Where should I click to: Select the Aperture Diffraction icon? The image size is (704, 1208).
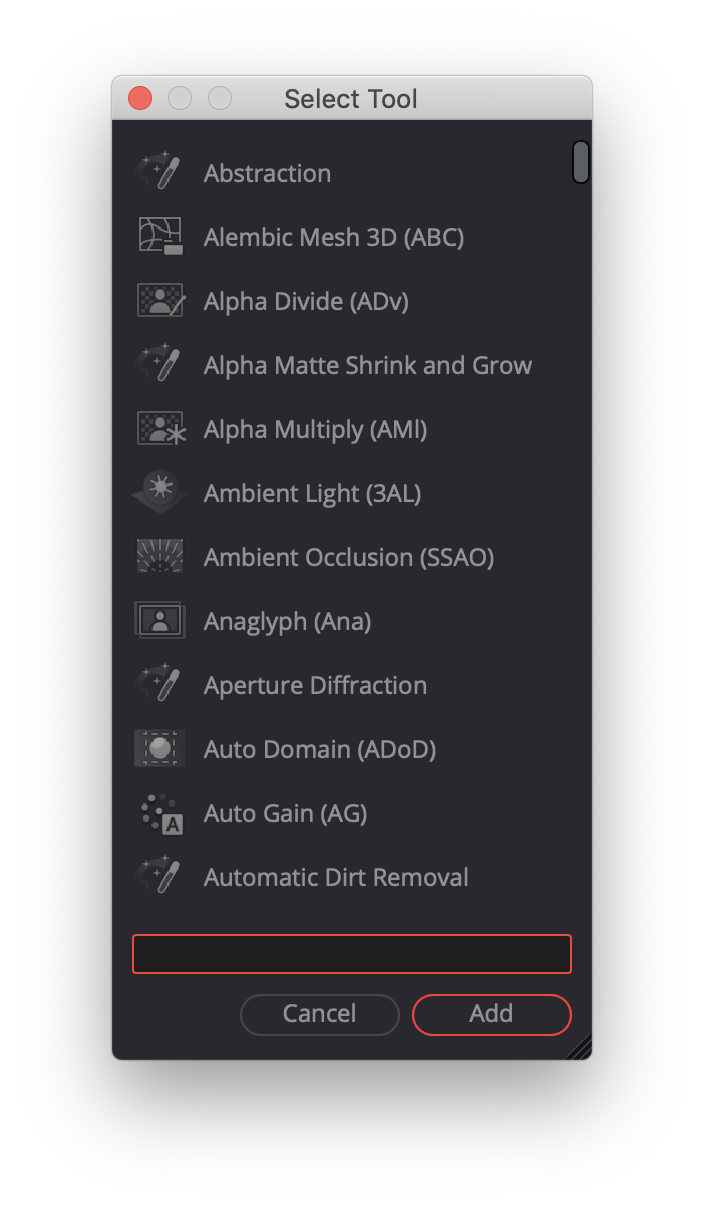[x=159, y=684]
